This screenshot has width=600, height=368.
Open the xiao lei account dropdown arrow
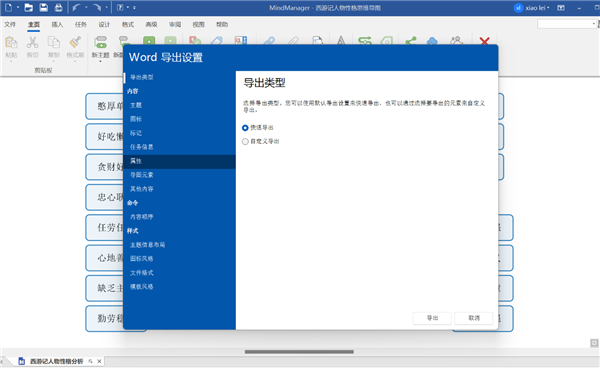click(x=548, y=8)
